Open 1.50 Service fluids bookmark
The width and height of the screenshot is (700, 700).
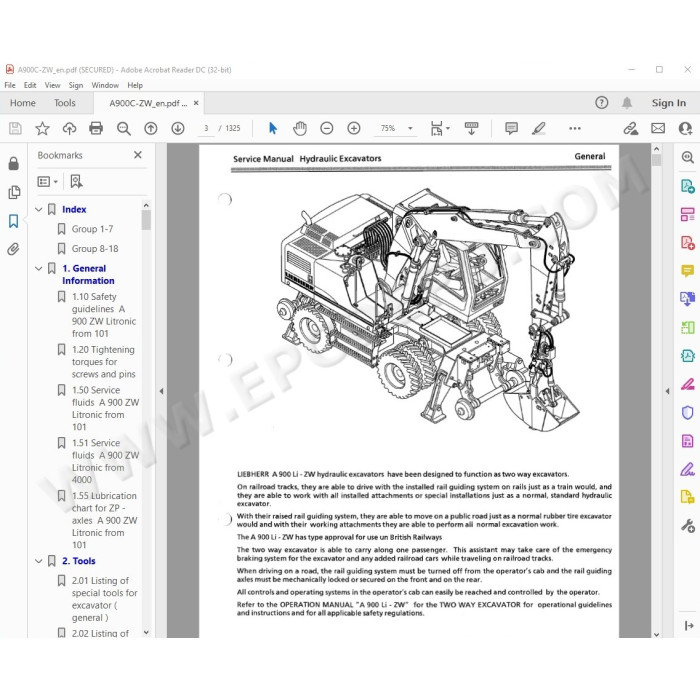click(x=105, y=408)
